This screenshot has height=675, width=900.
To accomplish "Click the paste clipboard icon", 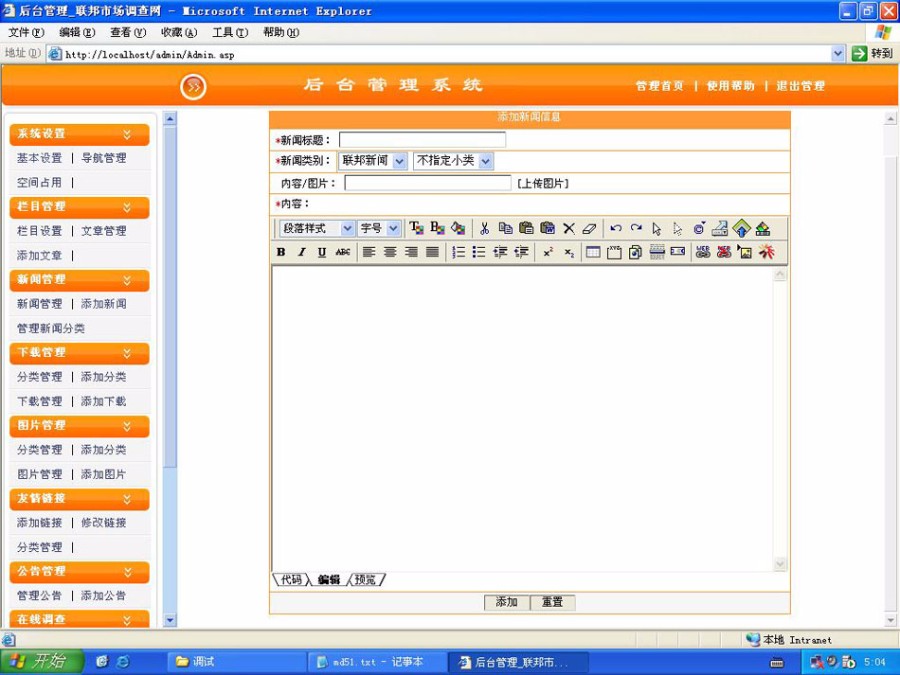I will pos(526,228).
